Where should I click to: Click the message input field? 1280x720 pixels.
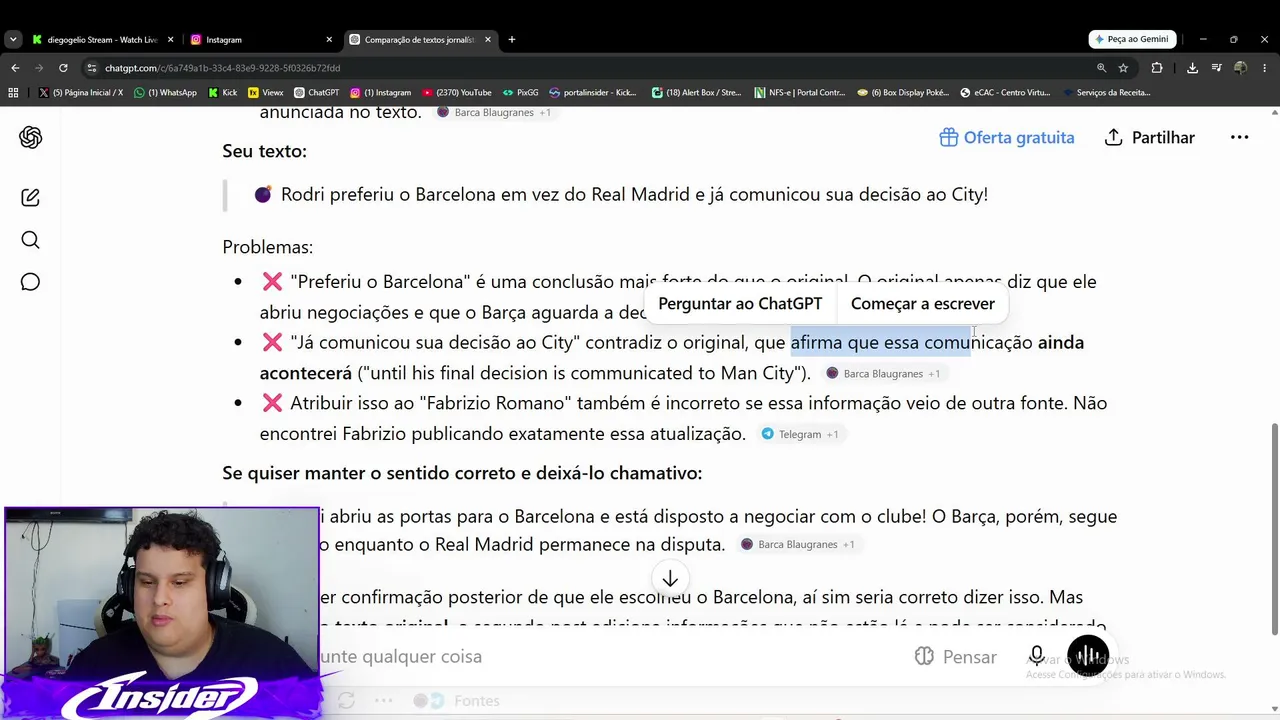[x=600, y=657]
